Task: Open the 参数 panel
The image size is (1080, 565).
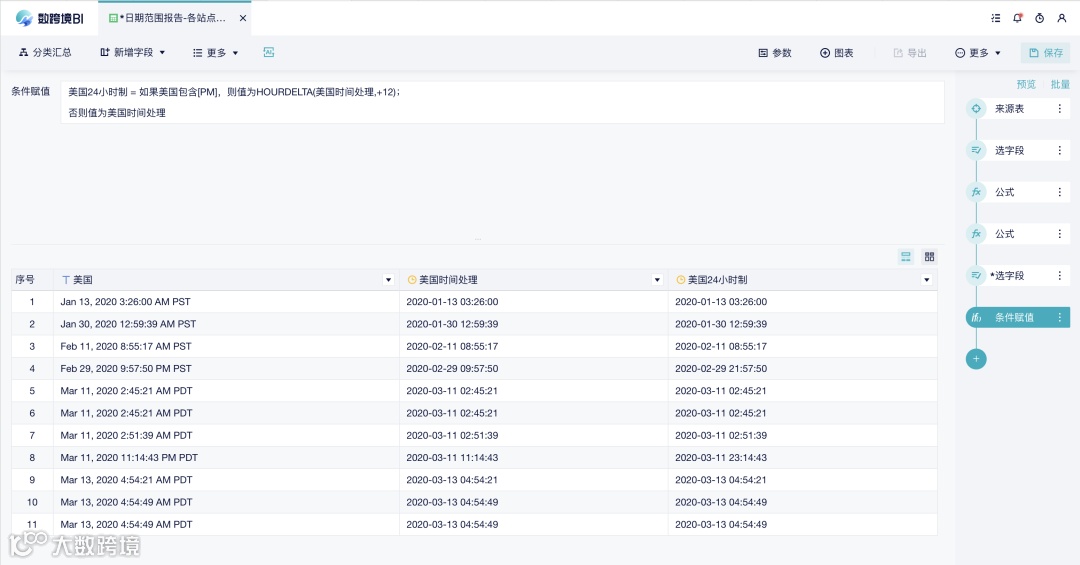Action: (775, 53)
